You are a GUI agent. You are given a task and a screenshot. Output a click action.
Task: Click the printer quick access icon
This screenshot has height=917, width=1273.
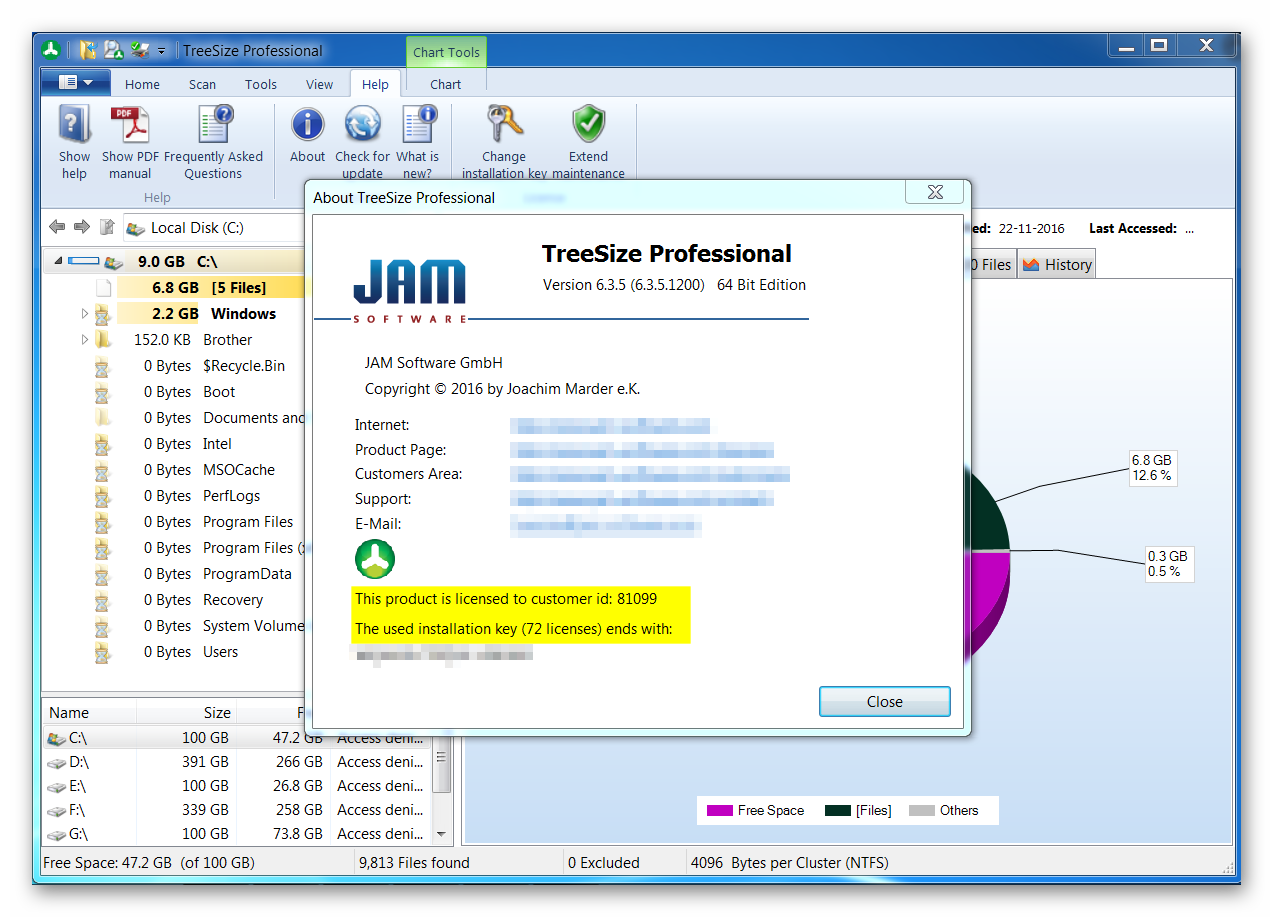[x=141, y=50]
